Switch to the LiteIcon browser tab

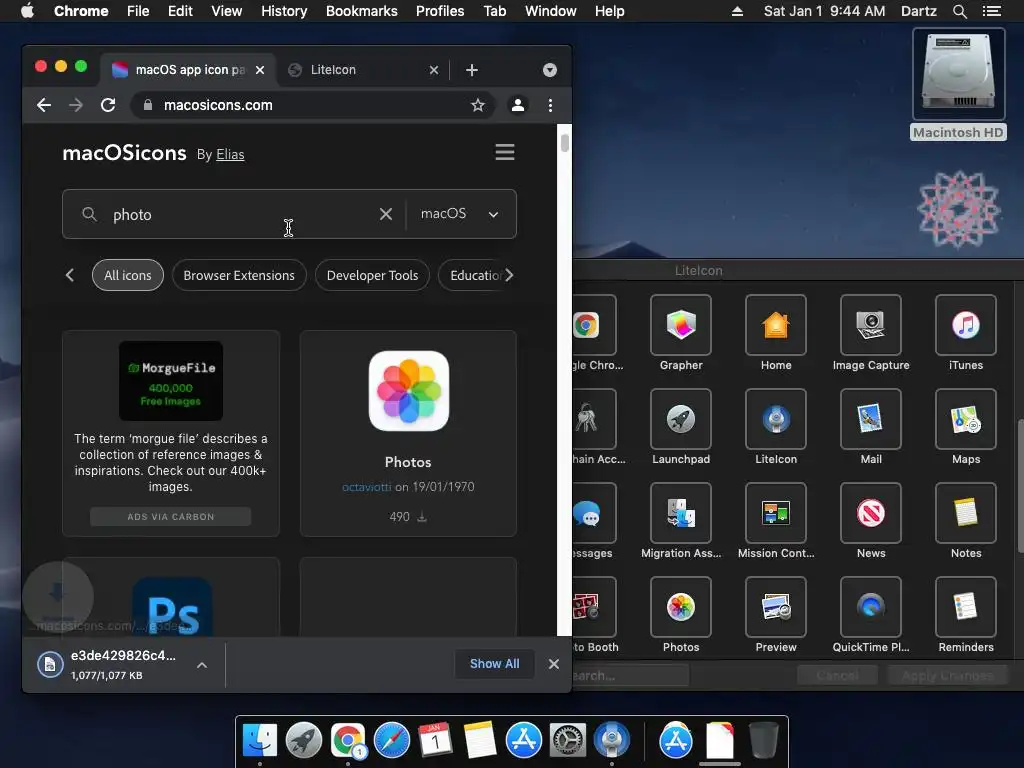coord(364,70)
